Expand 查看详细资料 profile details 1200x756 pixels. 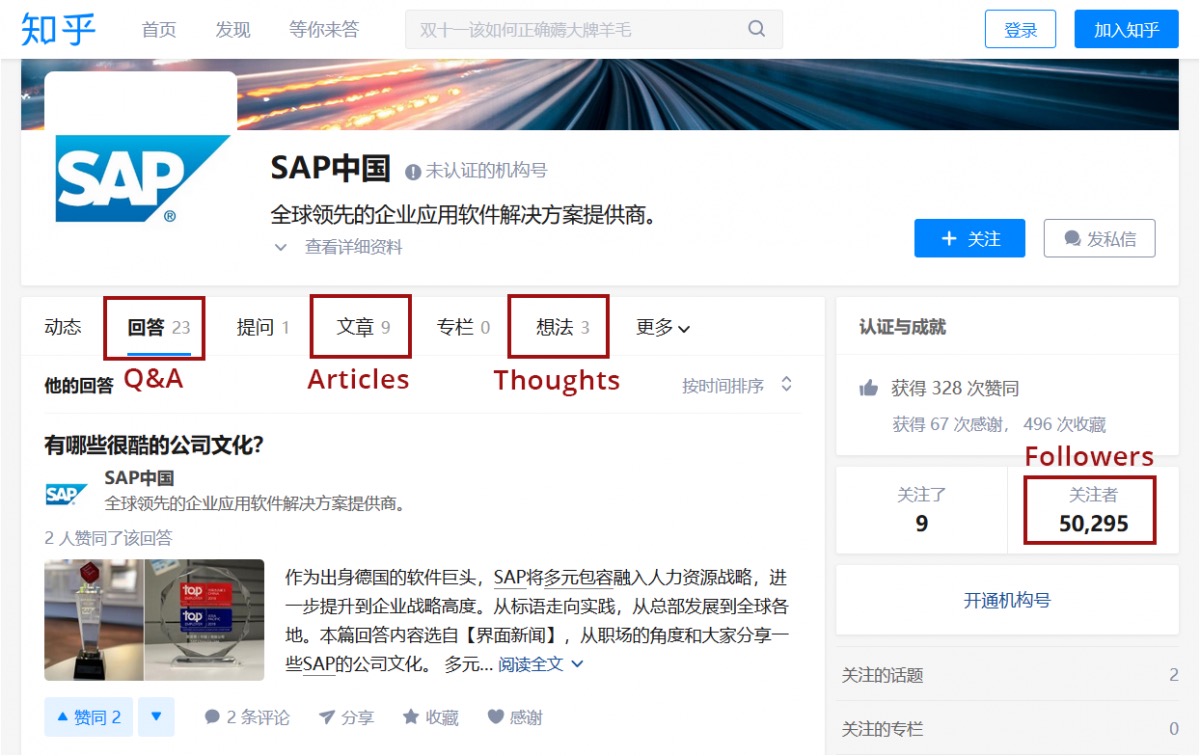pos(338,247)
